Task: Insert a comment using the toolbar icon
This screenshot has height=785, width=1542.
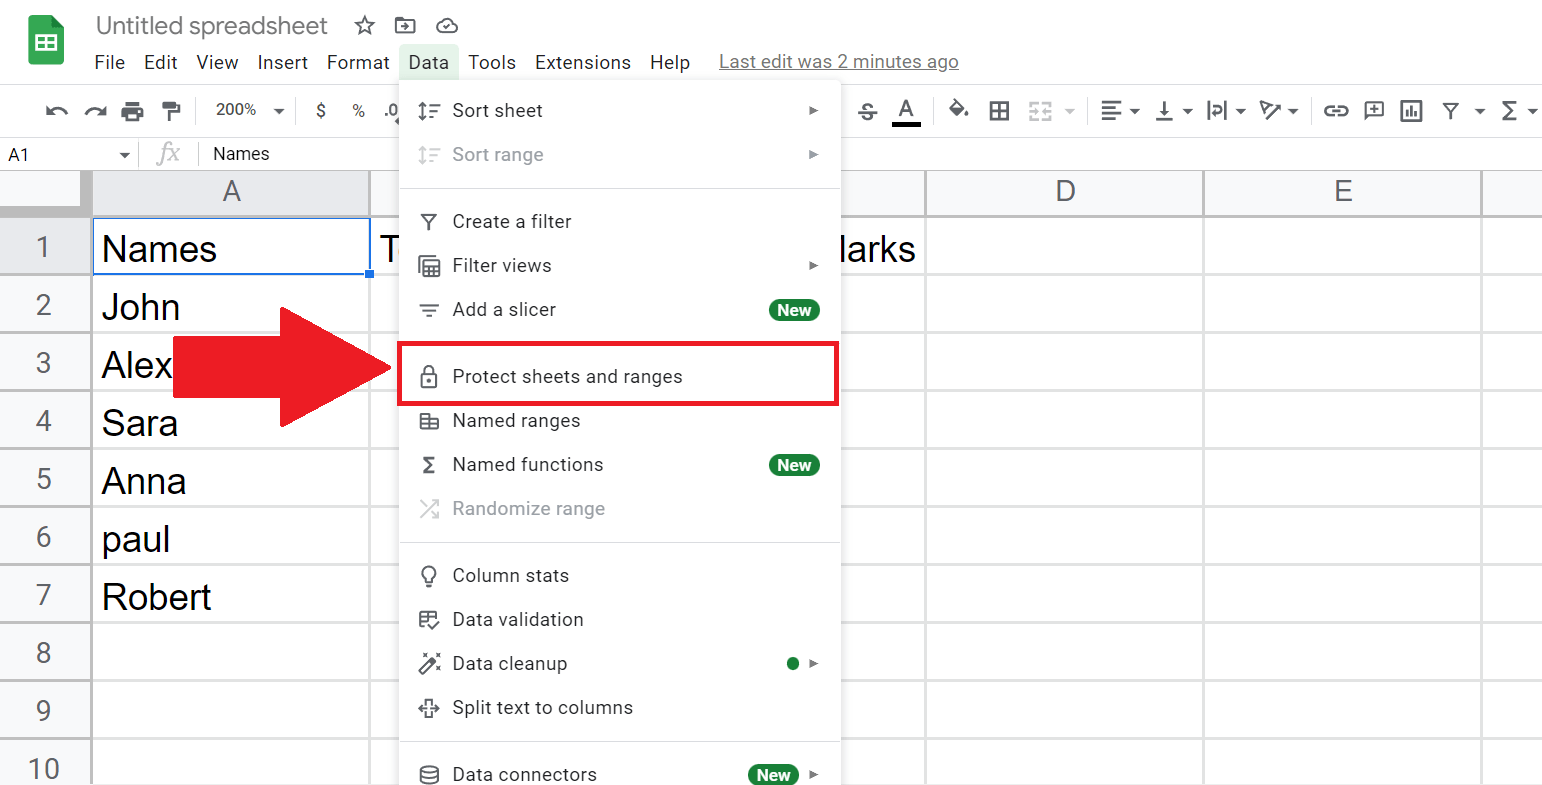Action: pyautogui.click(x=1373, y=110)
